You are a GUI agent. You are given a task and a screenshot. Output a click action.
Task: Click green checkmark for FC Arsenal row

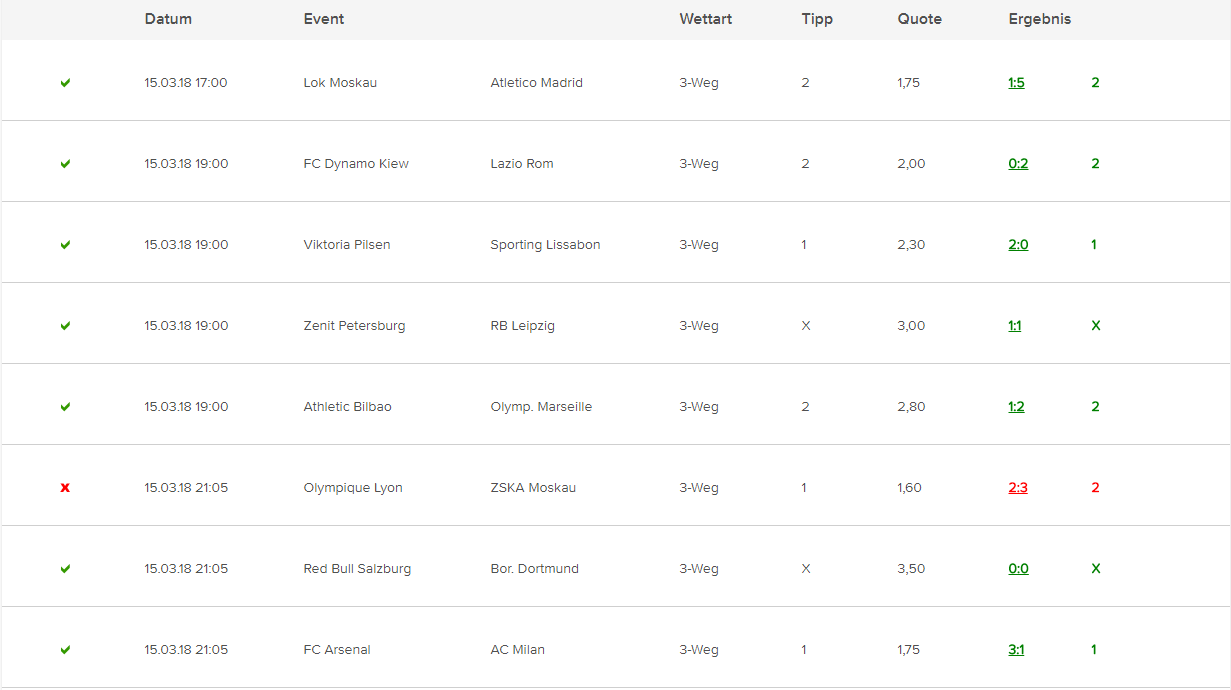(65, 650)
